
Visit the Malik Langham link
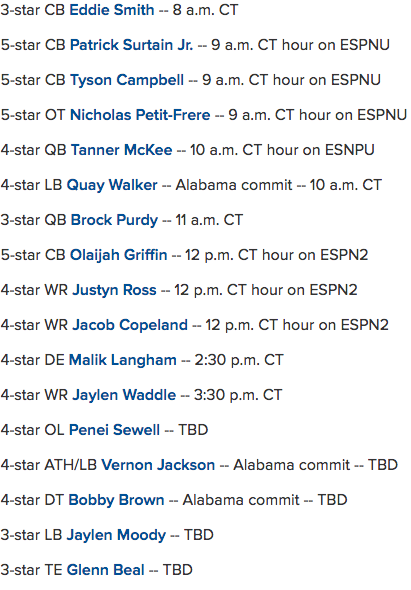pyautogui.click(x=123, y=360)
